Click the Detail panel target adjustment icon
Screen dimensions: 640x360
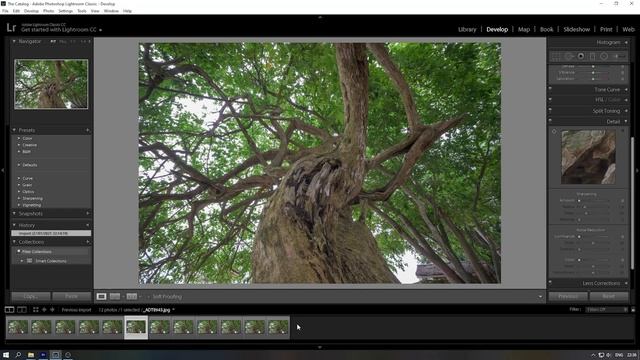[x=554, y=131]
